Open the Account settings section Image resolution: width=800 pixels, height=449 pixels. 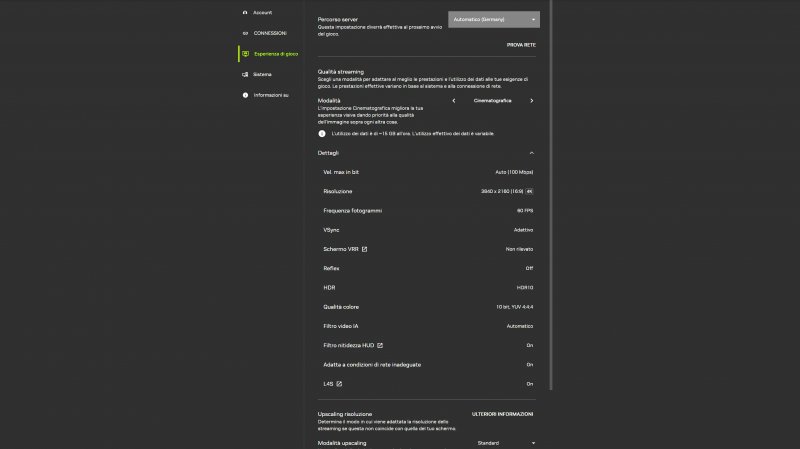[x=261, y=12]
